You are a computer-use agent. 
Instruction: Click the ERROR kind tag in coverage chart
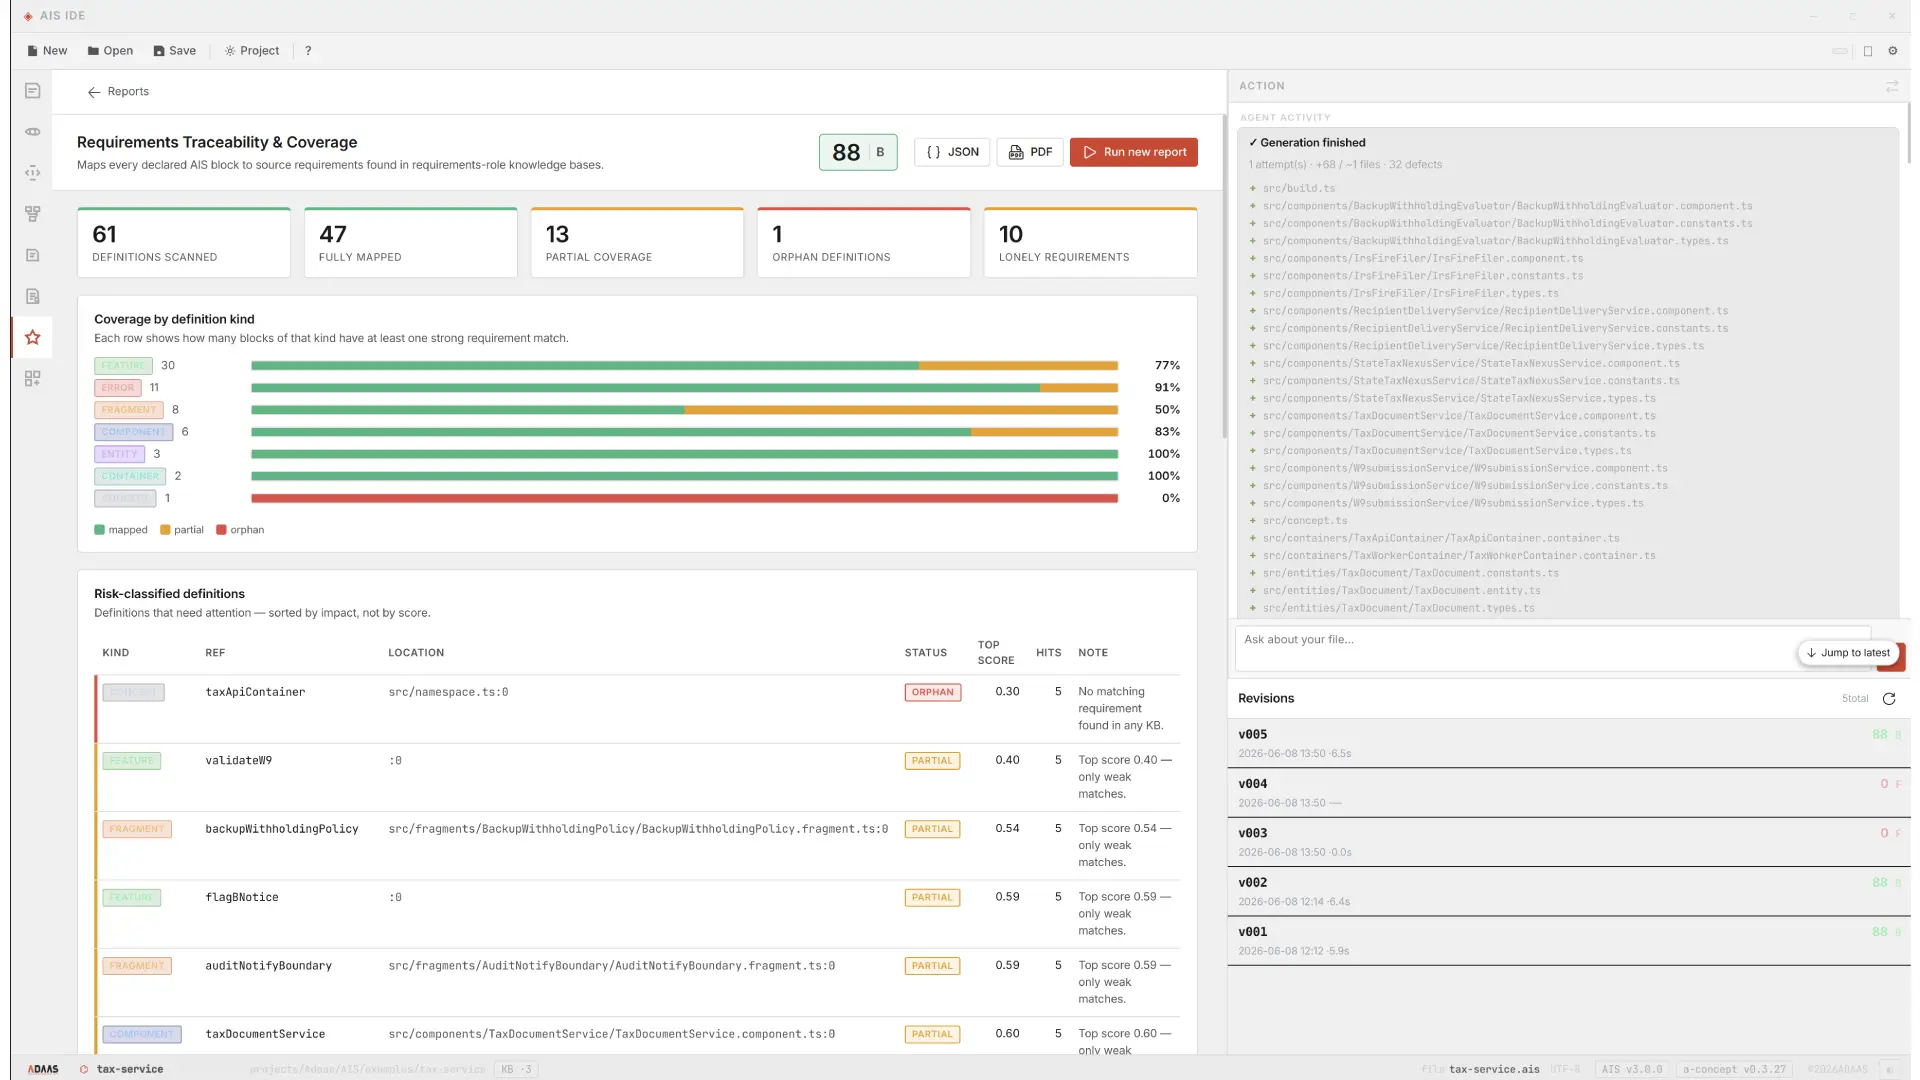(x=118, y=388)
